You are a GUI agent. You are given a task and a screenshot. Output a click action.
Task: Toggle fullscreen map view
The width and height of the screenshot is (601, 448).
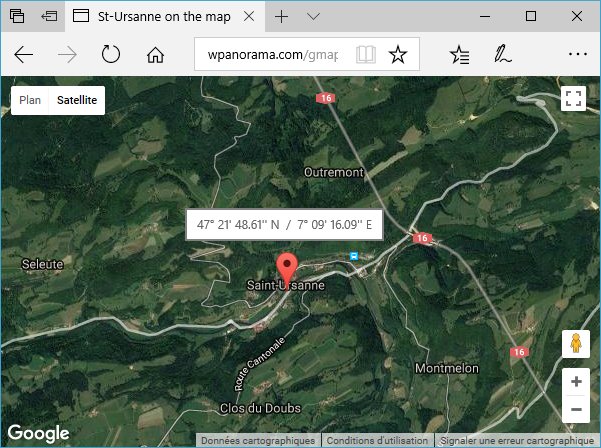tap(573, 98)
